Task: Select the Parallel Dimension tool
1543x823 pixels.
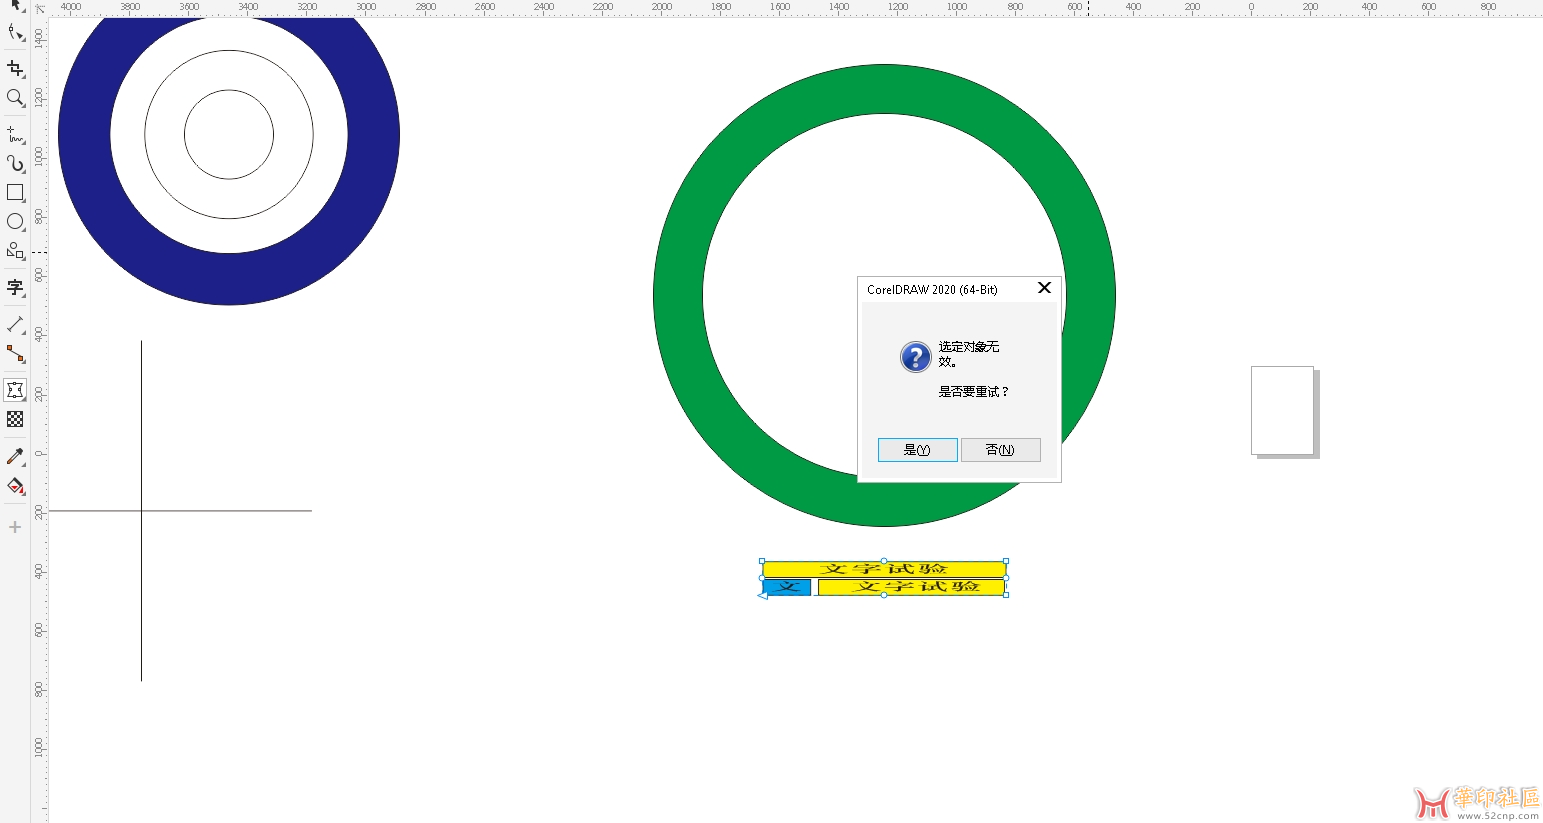Action: pyautogui.click(x=15, y=324)
